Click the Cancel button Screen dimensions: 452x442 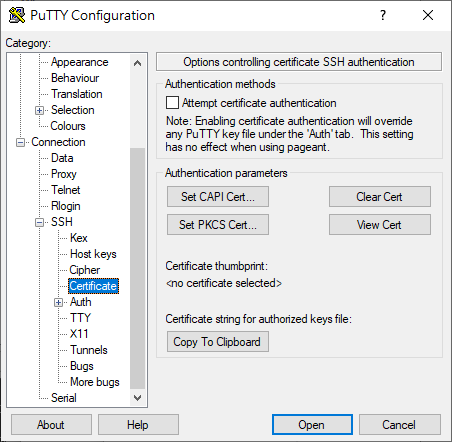[400, 425]
